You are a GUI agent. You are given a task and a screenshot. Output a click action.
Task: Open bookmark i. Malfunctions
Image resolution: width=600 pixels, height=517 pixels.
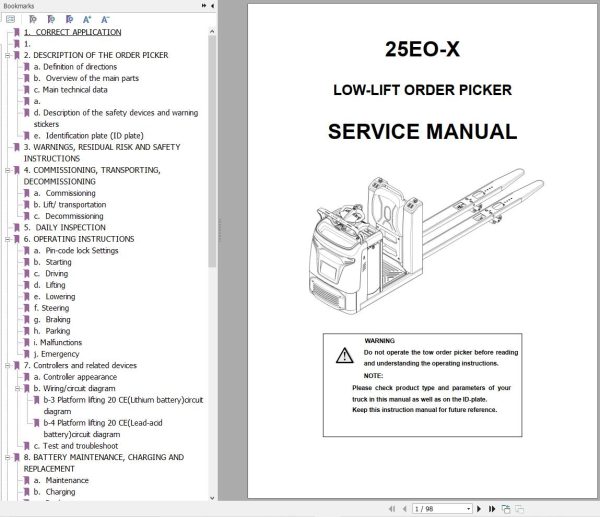pyautogui.click(x=58, y=342)
